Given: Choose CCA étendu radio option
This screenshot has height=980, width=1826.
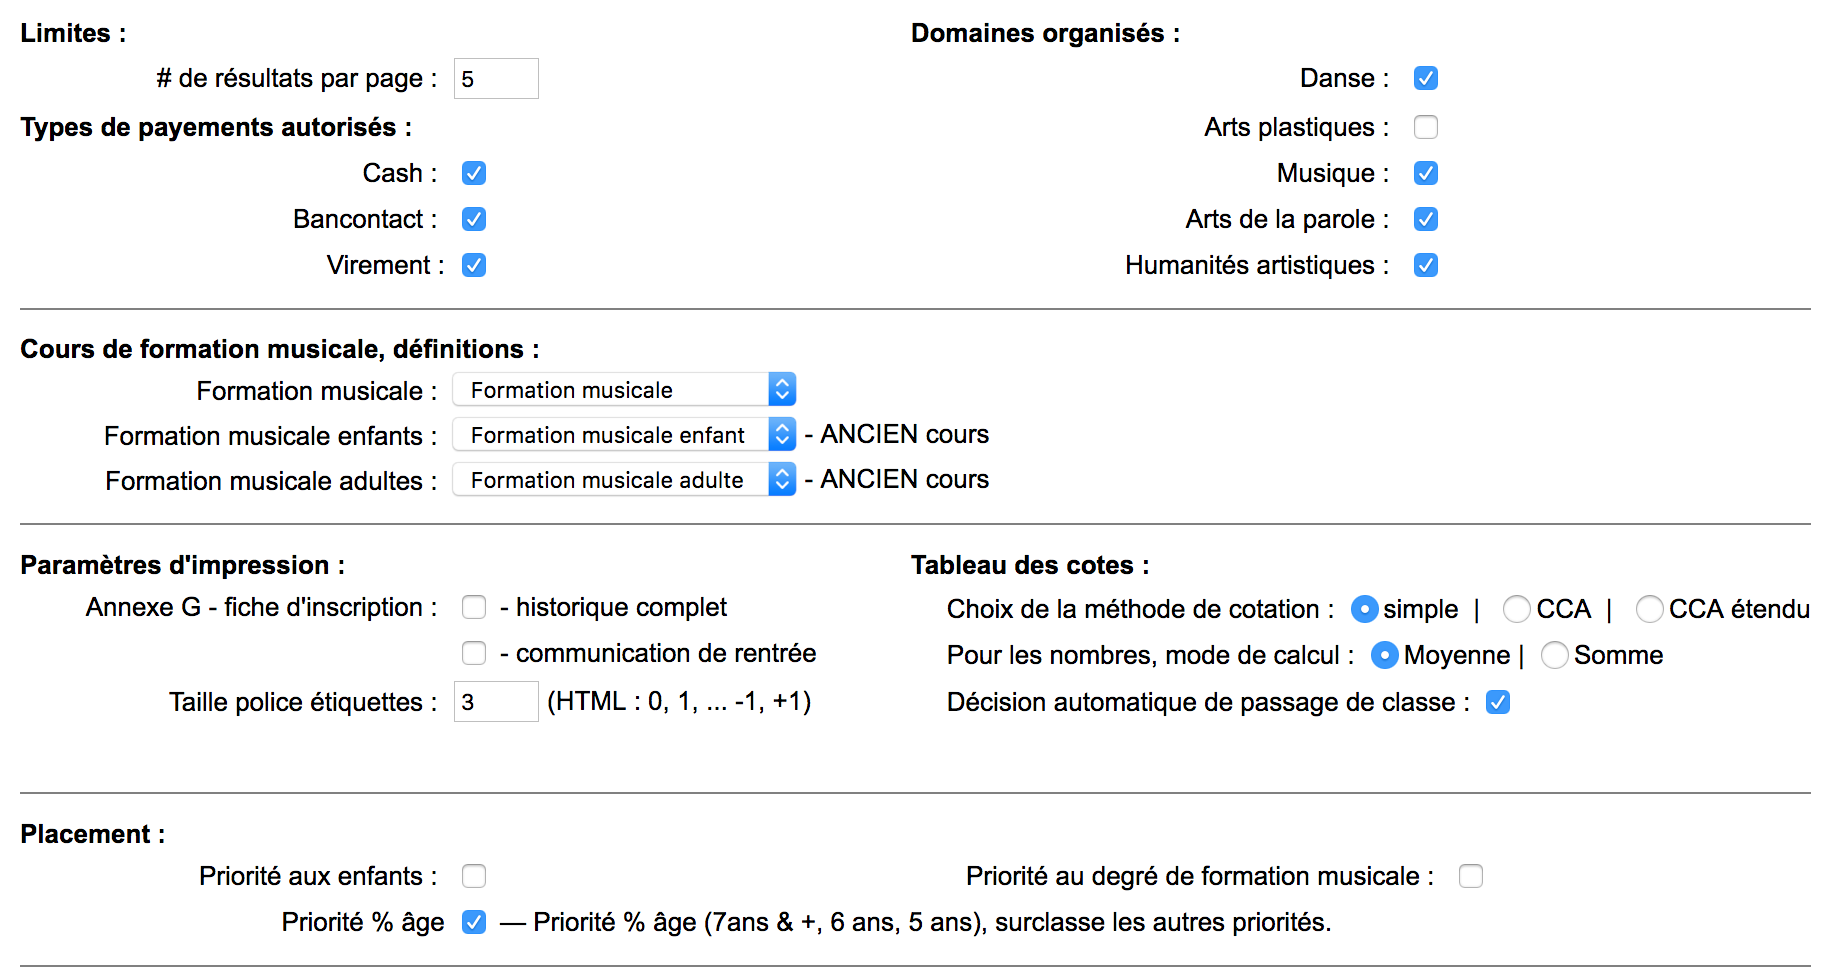Looking at the screenshot, I should pos(1649,609).
